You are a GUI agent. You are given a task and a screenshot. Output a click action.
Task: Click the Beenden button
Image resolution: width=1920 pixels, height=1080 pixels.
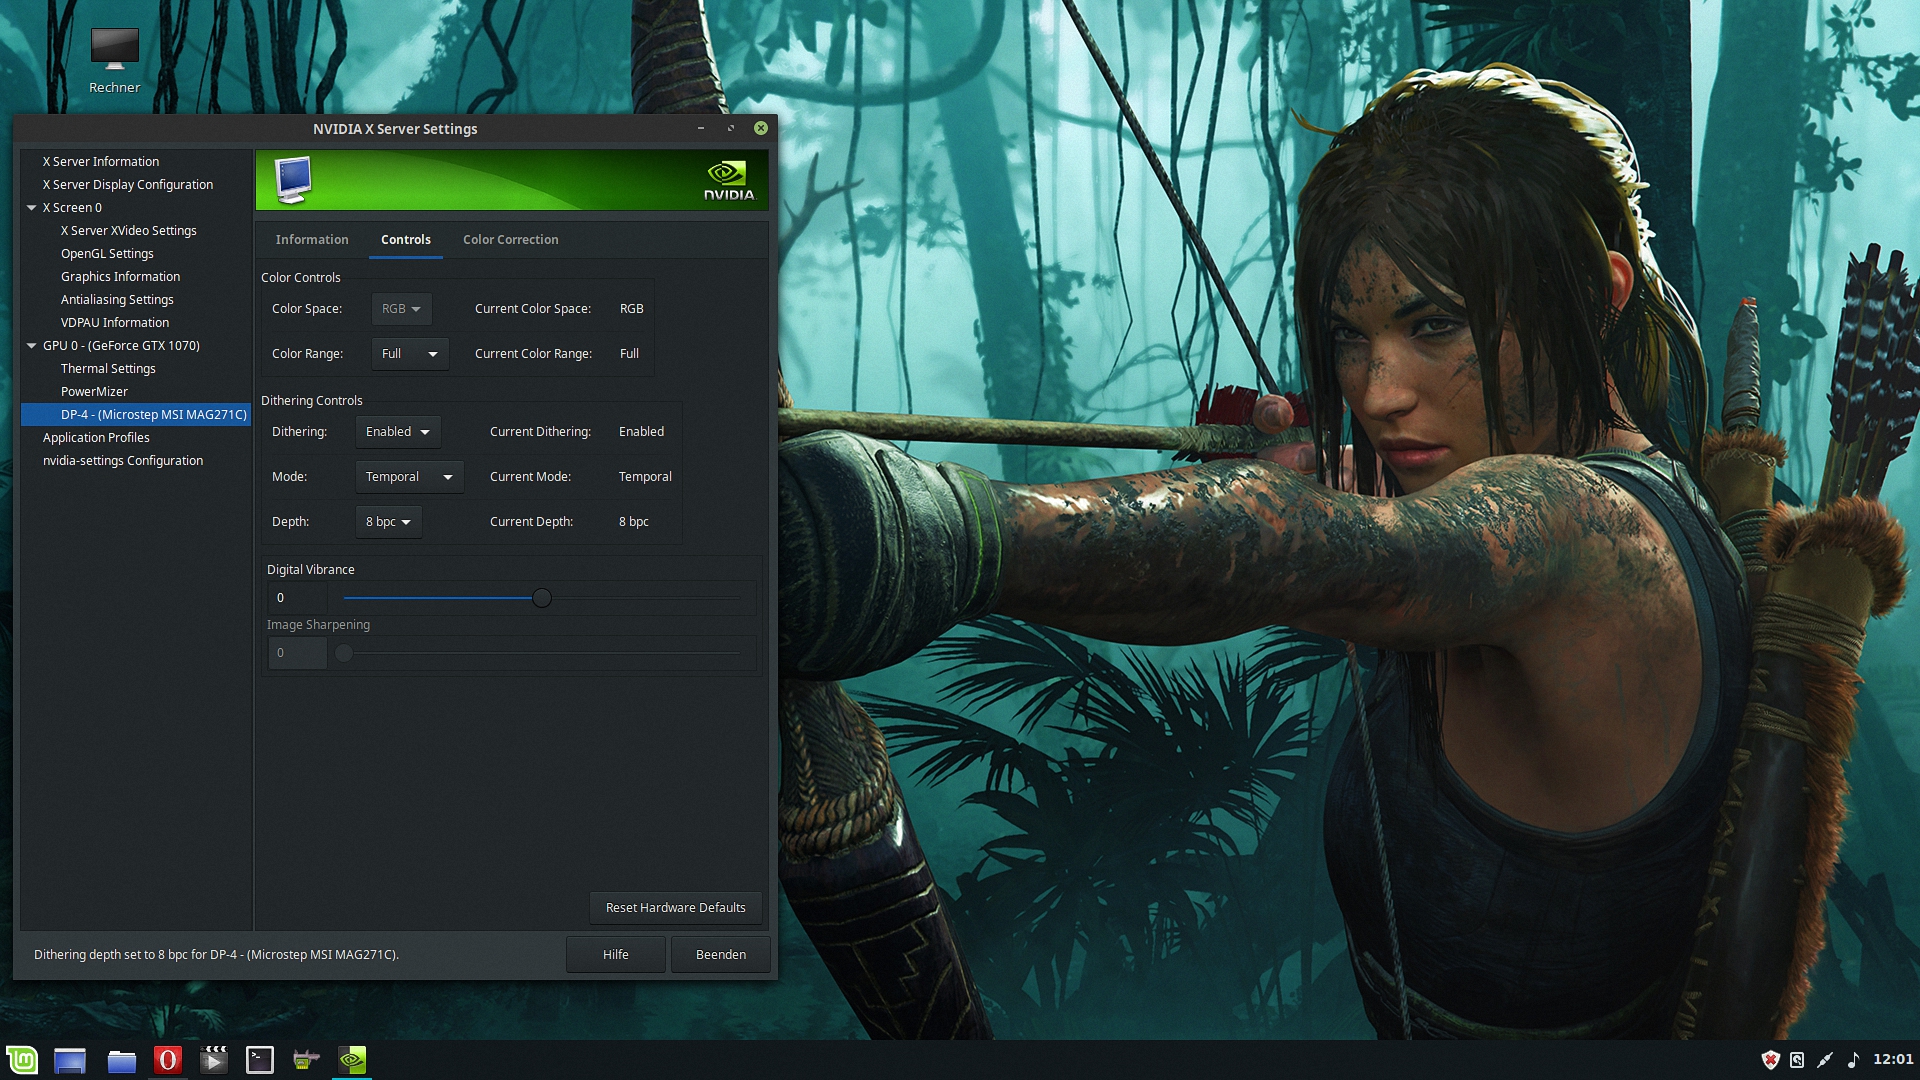720,955
